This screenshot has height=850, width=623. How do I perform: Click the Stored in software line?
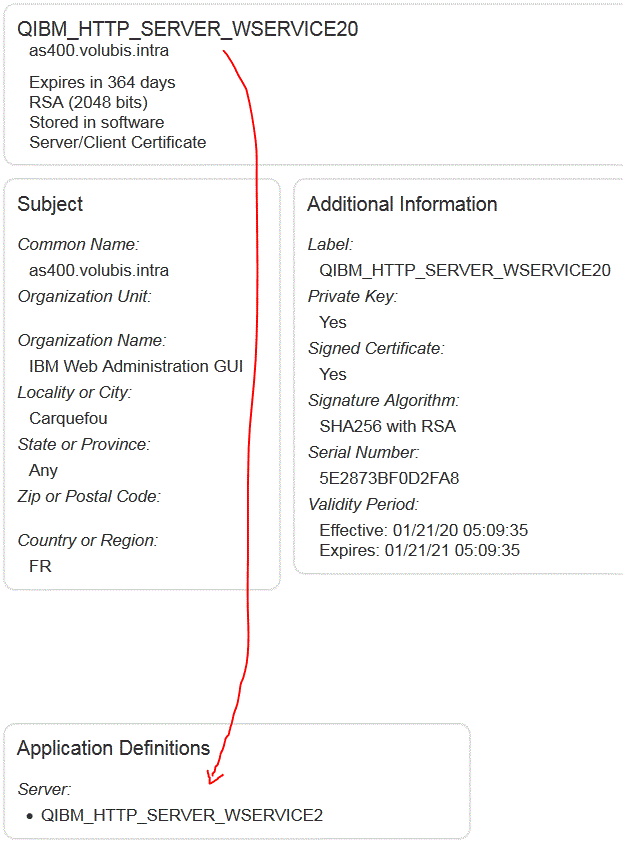tap(97, 122)
